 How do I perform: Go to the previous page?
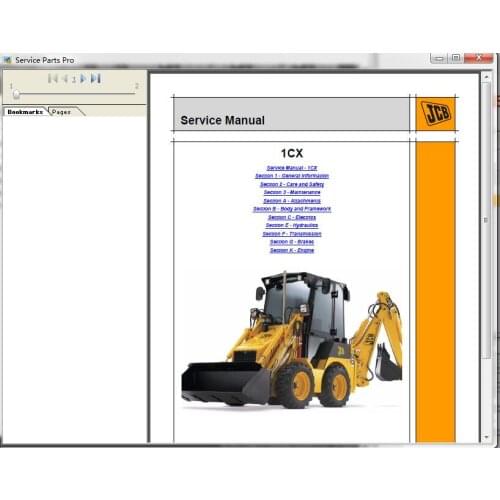pyautogui.click(x=65, y=79)
